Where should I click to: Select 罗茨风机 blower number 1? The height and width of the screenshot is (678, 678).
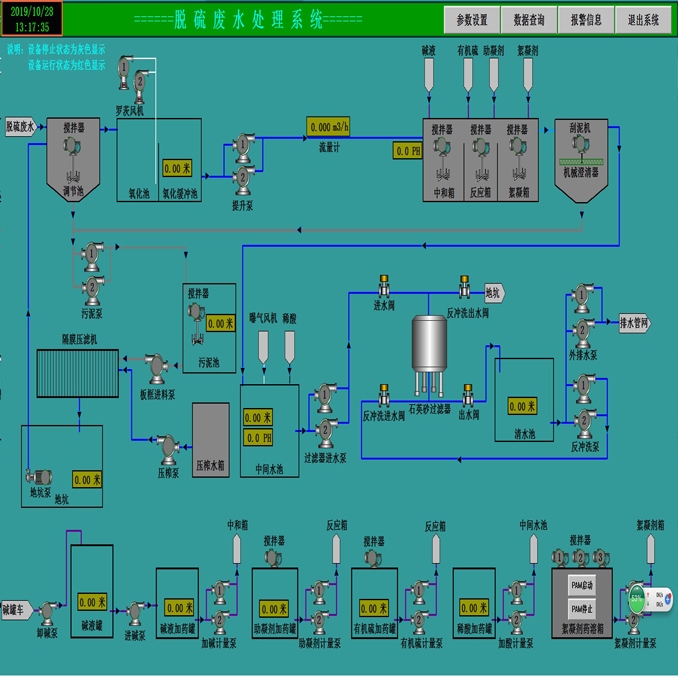click(x=125, y=71)
